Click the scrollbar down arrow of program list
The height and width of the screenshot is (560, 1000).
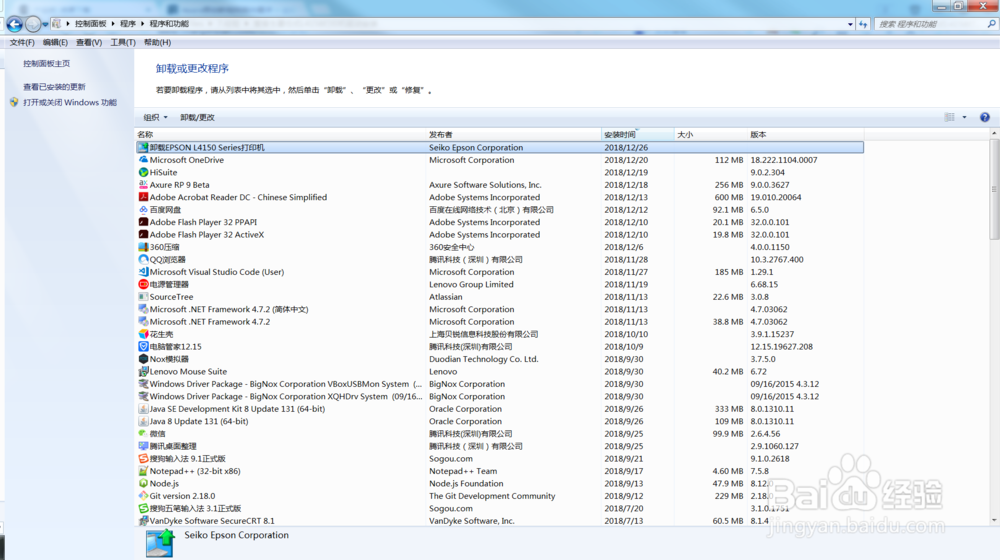994,520
